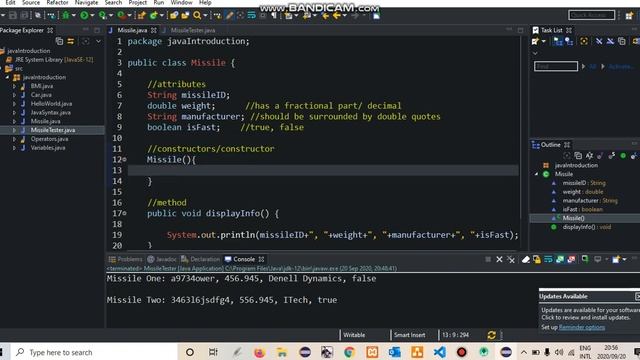The width and height of the screenshot is (640, 360).
Task: Switch to the Javadoc tab
Action: [162, 259]
